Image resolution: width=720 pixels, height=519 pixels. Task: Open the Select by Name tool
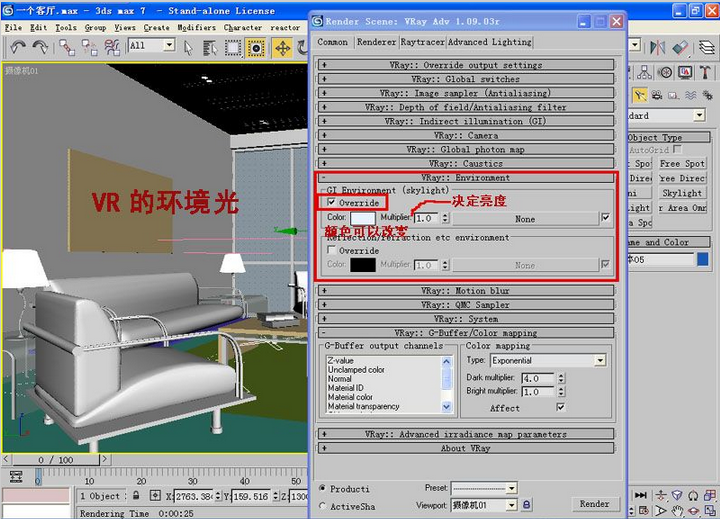click(x=210, y=48)
